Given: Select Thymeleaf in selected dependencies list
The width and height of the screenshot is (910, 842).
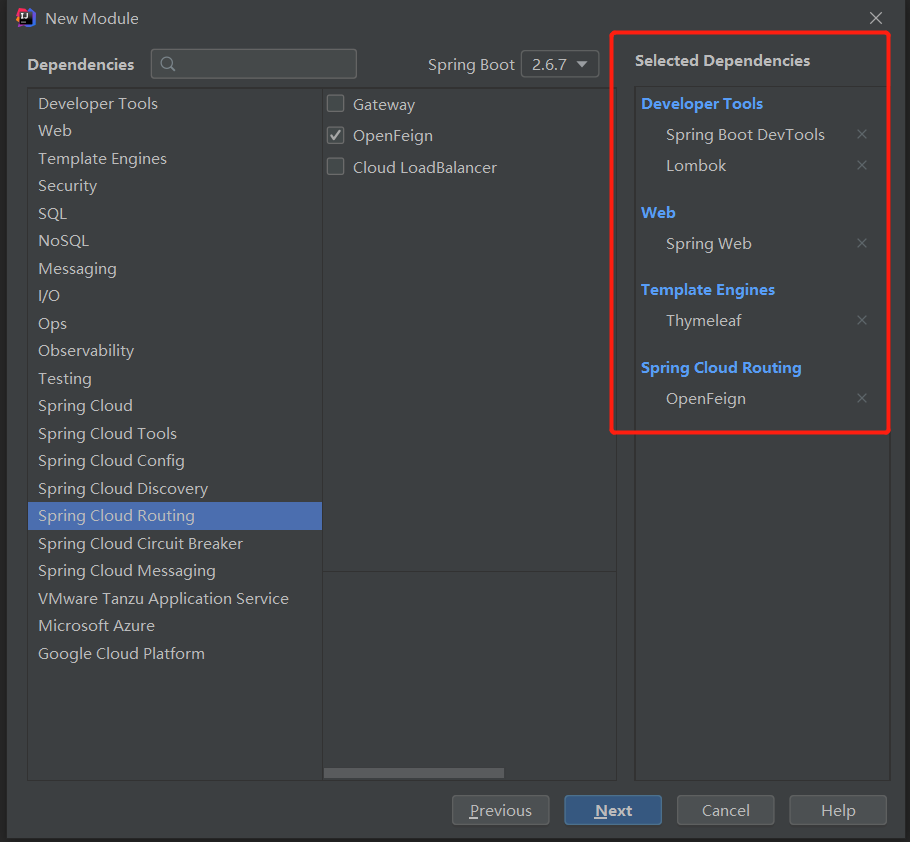Looking at the screenshot, I should click(703, 320).
